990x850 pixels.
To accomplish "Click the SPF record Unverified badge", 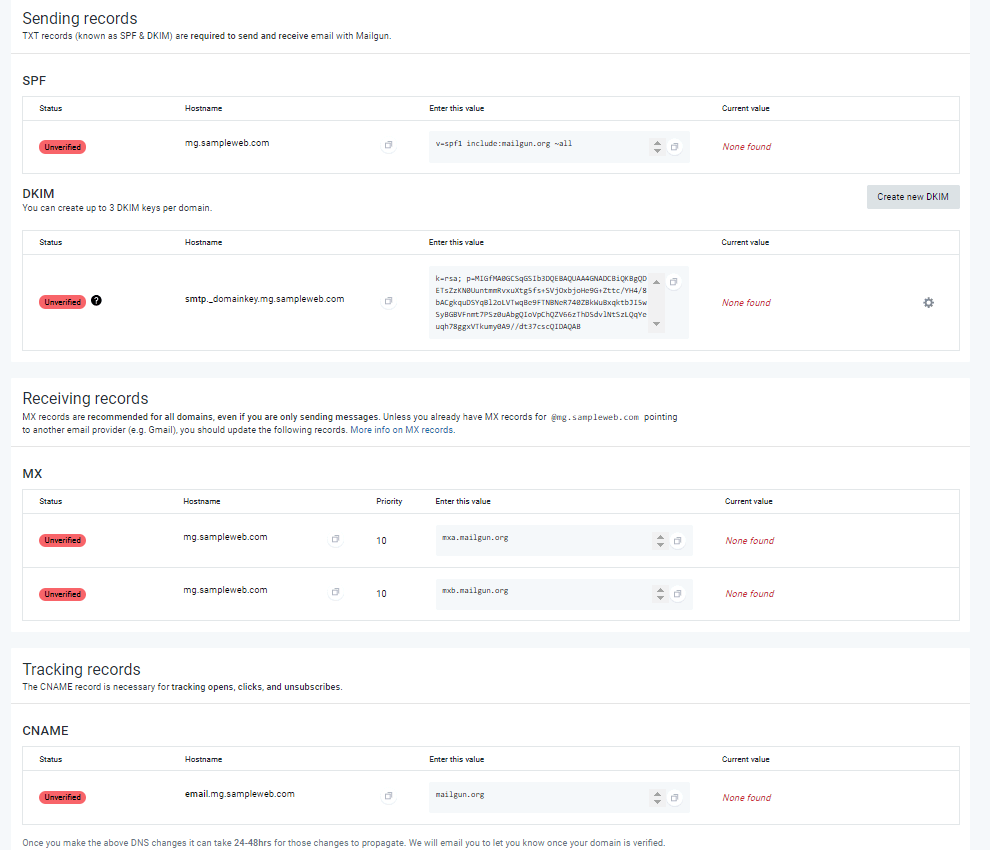I will [62, 147].
